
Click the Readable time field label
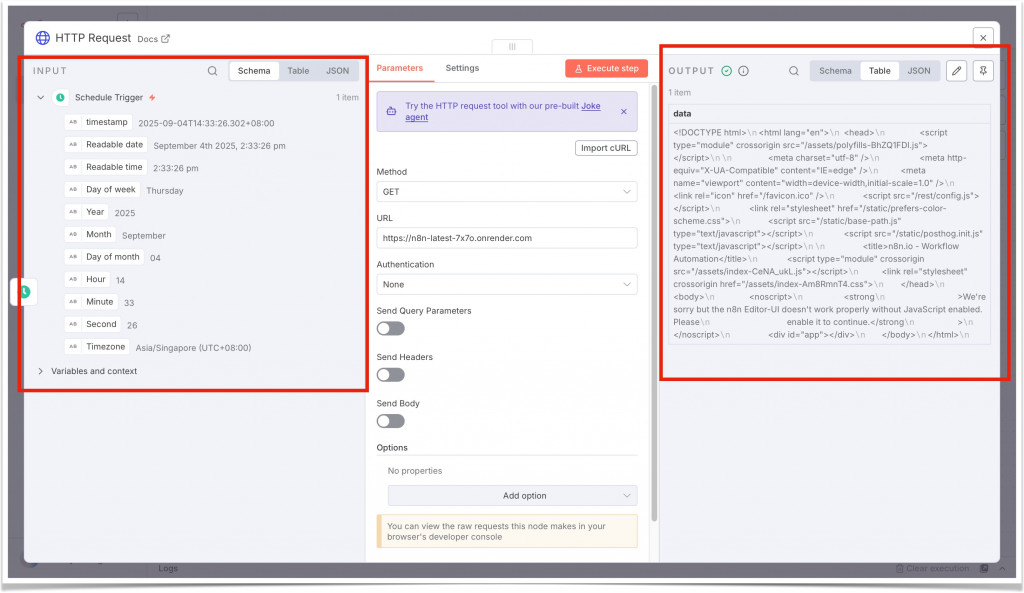coord(114,167)
